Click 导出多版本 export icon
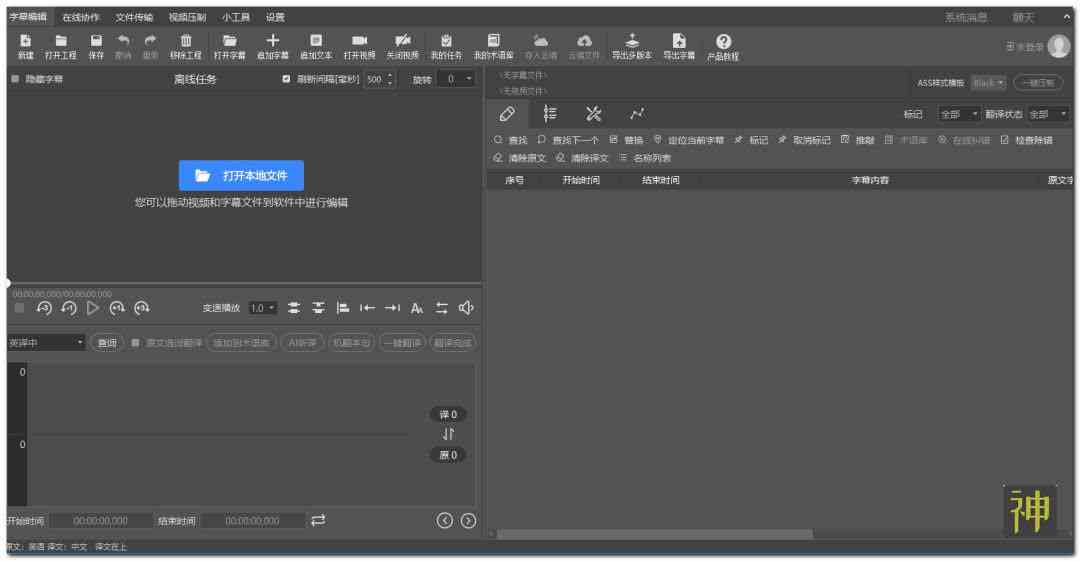This screenshot has width=1080, height=561. pos(632,46)
